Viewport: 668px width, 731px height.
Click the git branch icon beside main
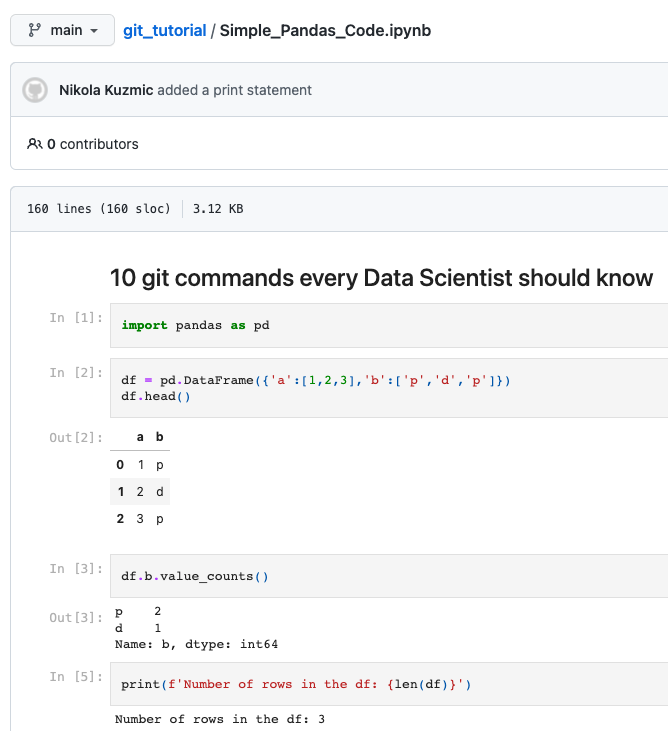33,30
